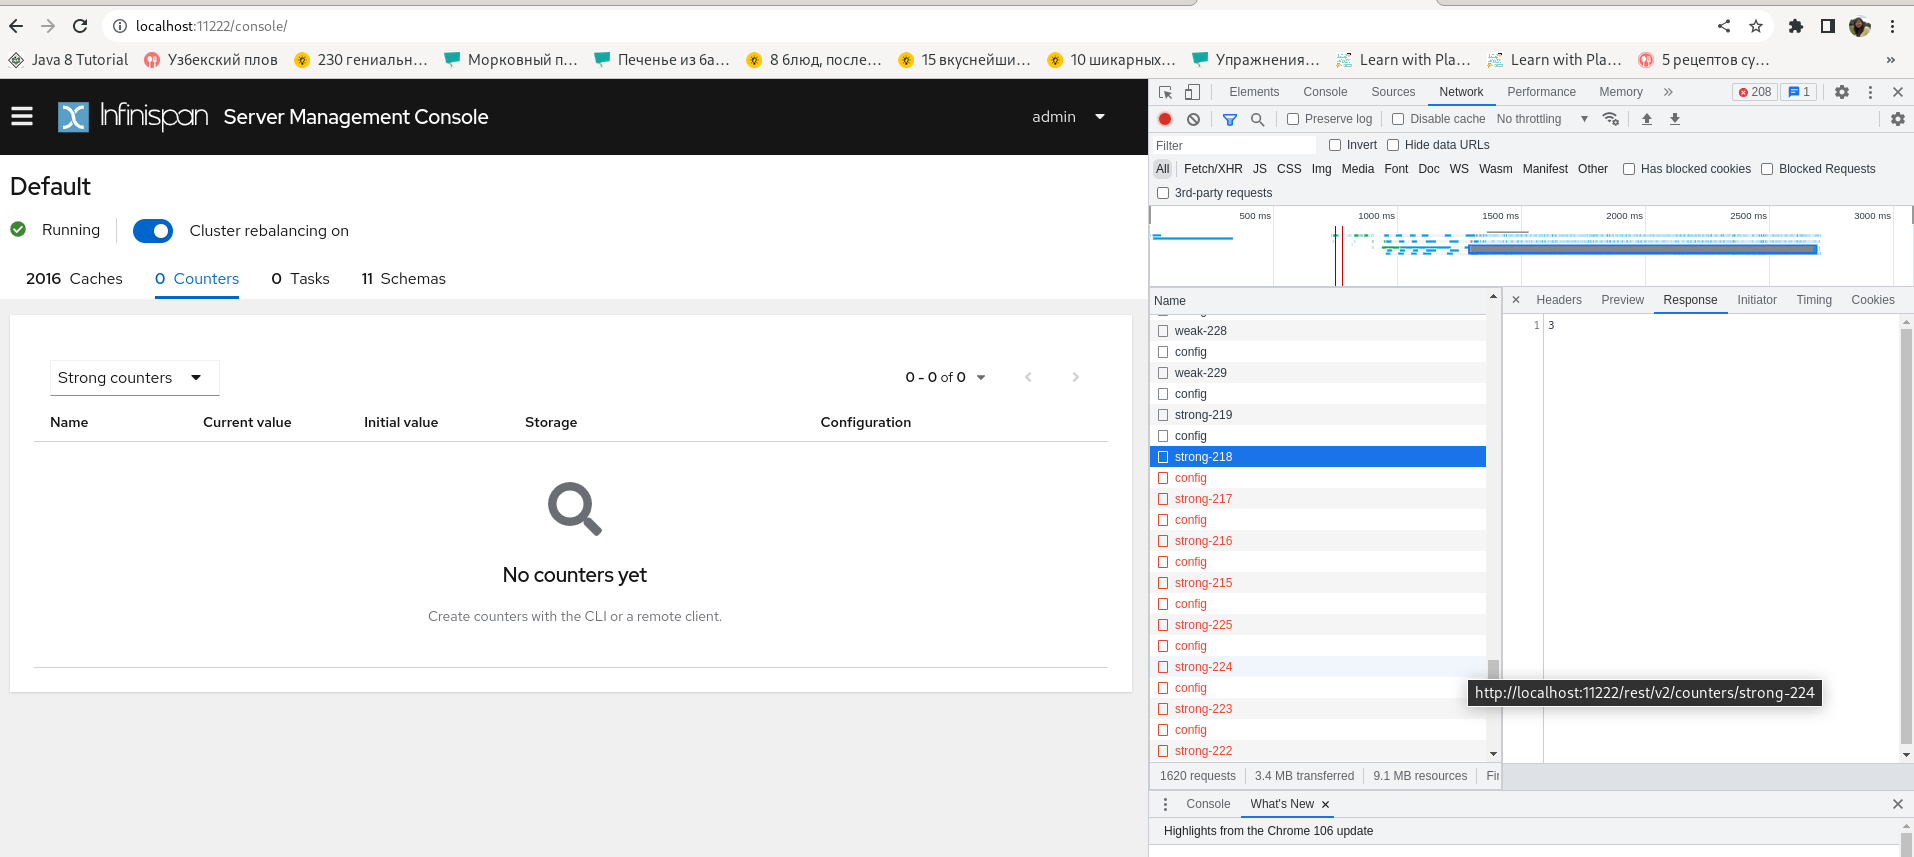Enable the Preserve log checkbox
Viewport: 1914px width, 857px height.
[x=1293, y=119]
